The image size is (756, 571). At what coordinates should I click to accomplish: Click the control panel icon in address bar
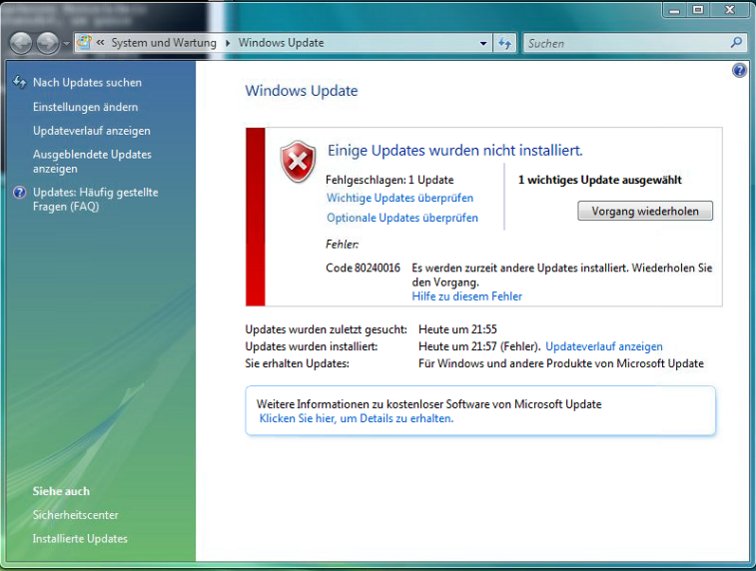(x=84, y=42)
